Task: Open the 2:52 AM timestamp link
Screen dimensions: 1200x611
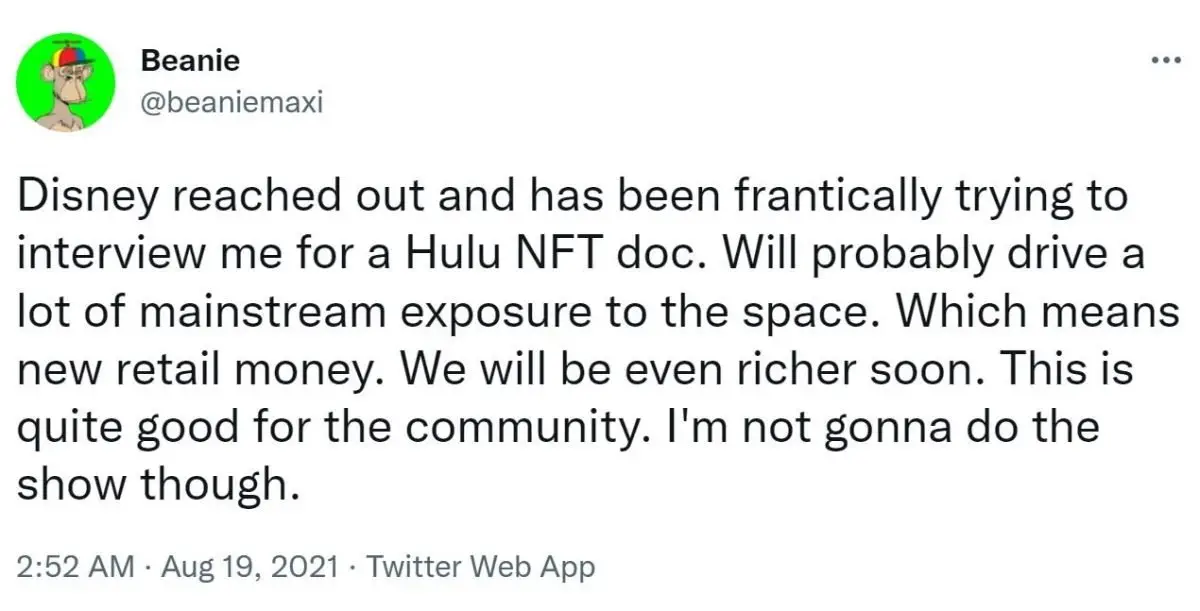Action: click(75, 567)
